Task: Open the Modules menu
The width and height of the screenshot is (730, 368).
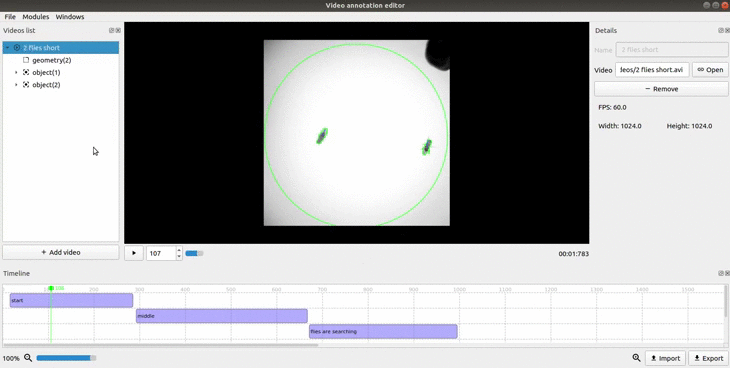Action: 36,17
